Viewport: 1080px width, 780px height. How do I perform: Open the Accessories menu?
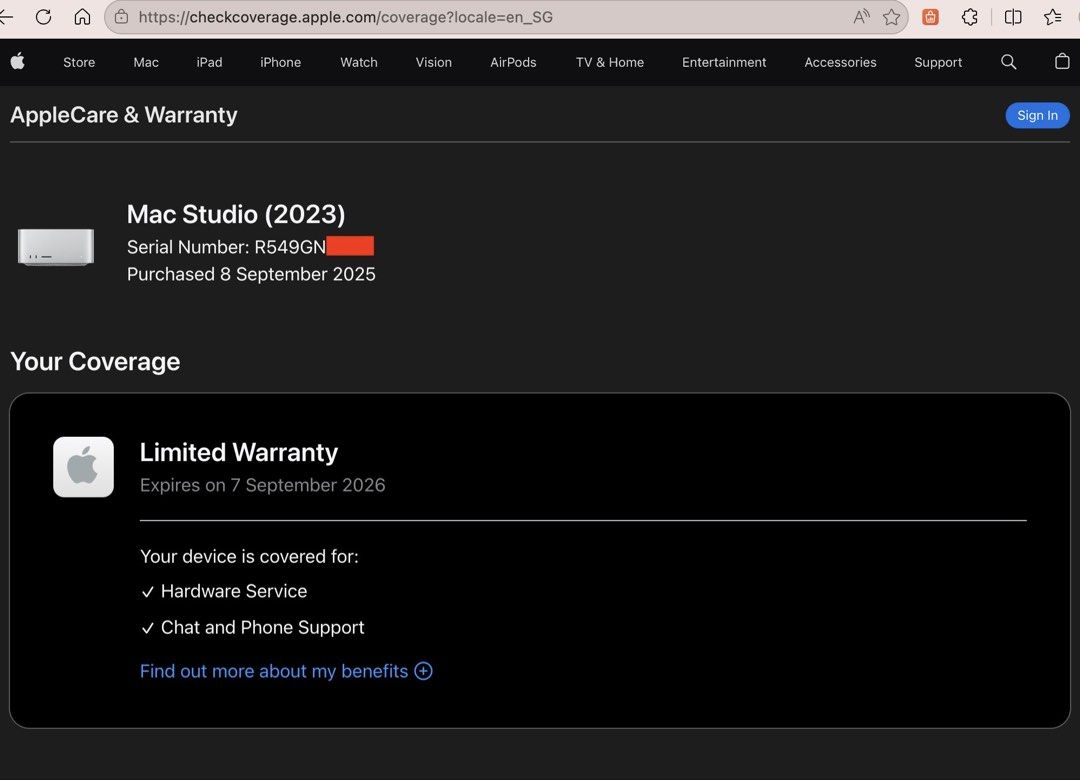pos(840,62)
